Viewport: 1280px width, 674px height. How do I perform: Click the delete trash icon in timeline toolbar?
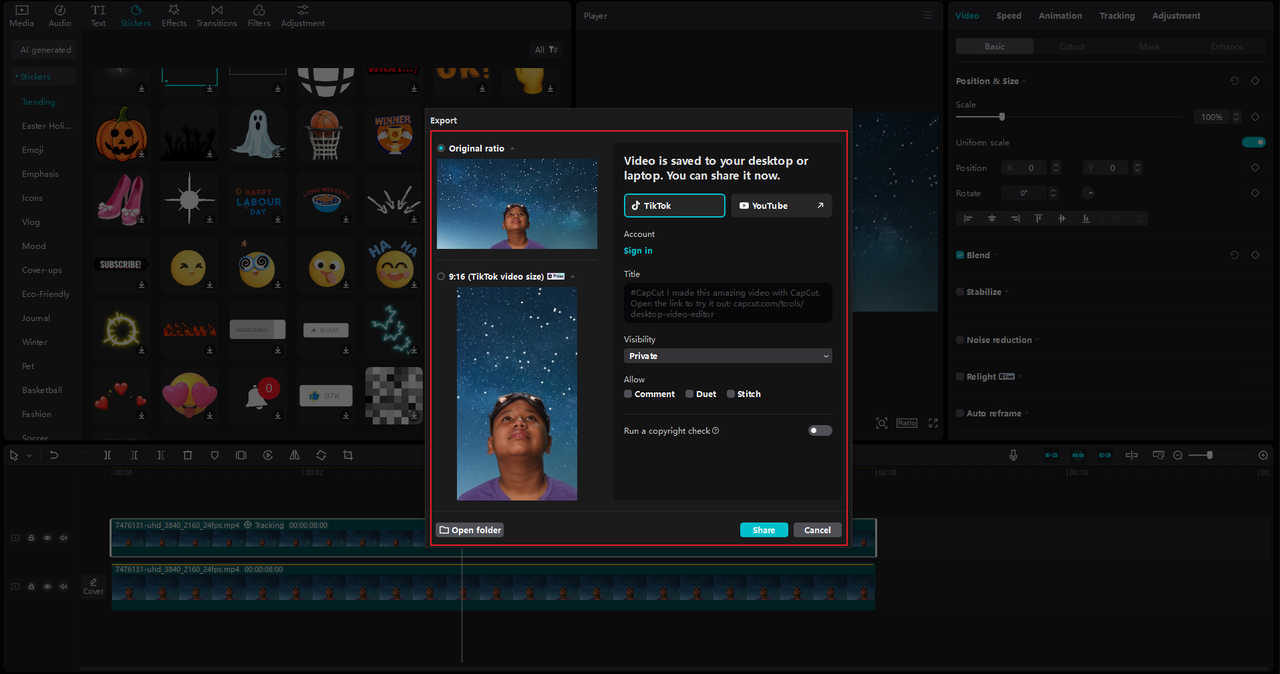(x=187, y=455)
